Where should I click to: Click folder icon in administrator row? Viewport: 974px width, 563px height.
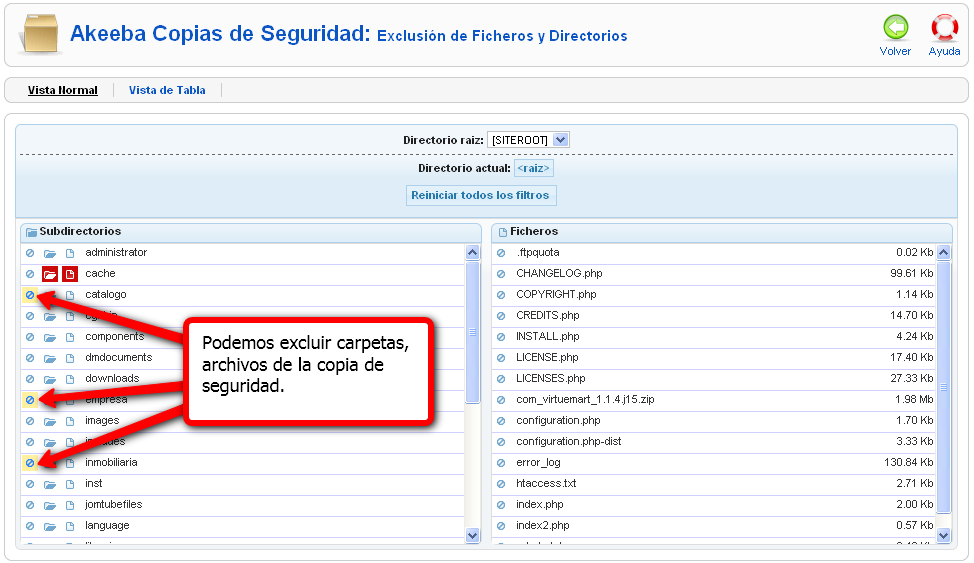[50, 254]
